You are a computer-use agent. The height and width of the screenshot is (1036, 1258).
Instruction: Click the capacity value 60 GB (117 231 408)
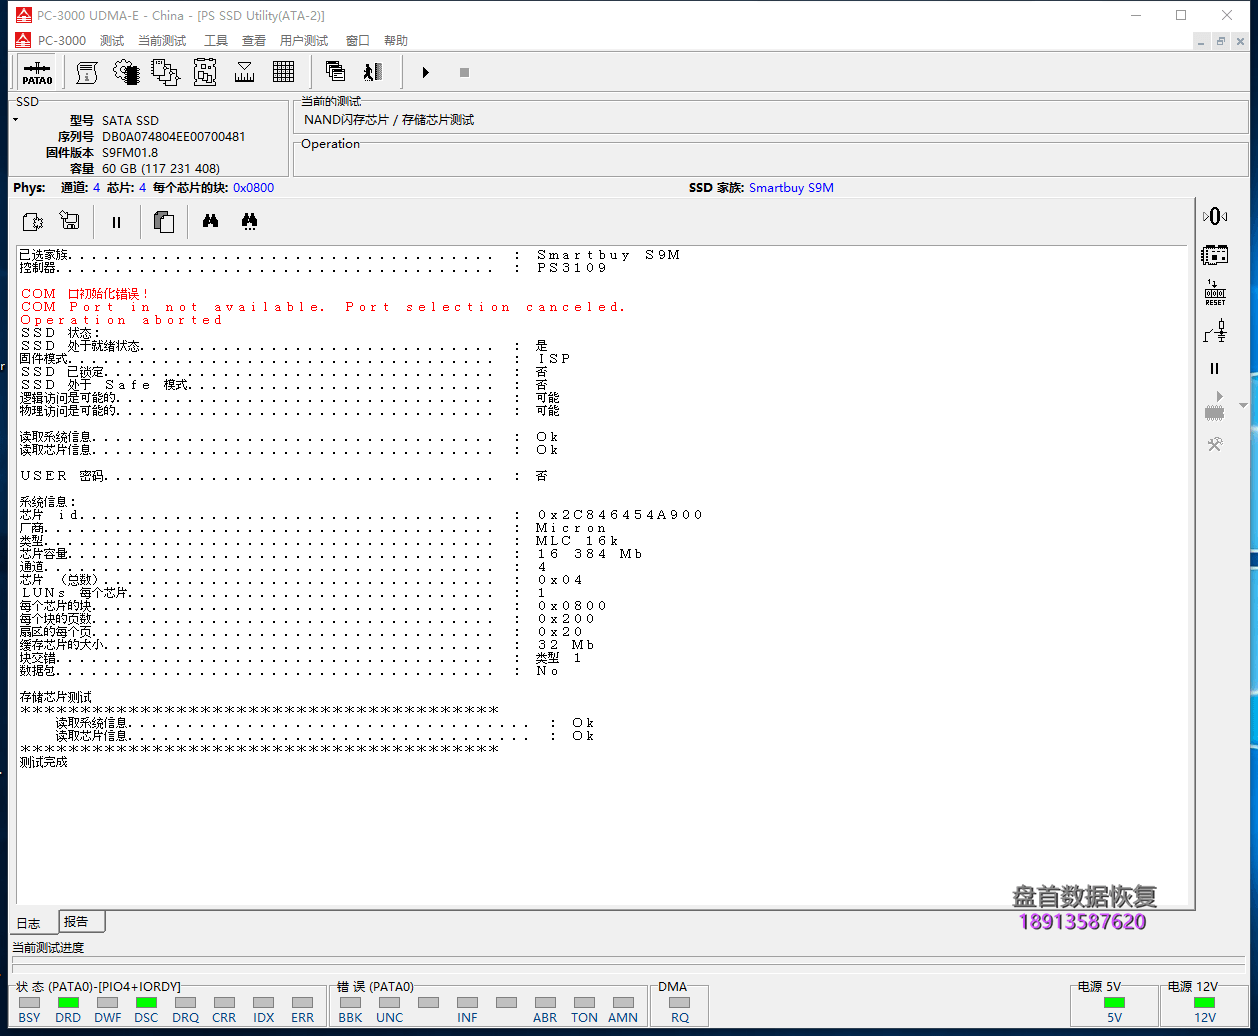click(161, 168)
